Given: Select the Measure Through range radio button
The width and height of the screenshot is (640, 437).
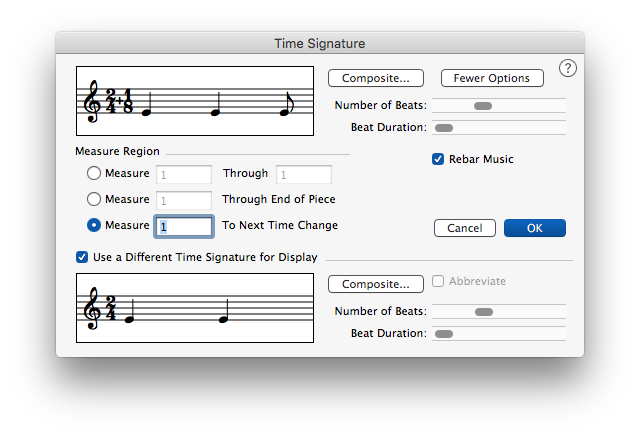Looking at the screenshot, I should pyautogui.click(x=94, y=174).
